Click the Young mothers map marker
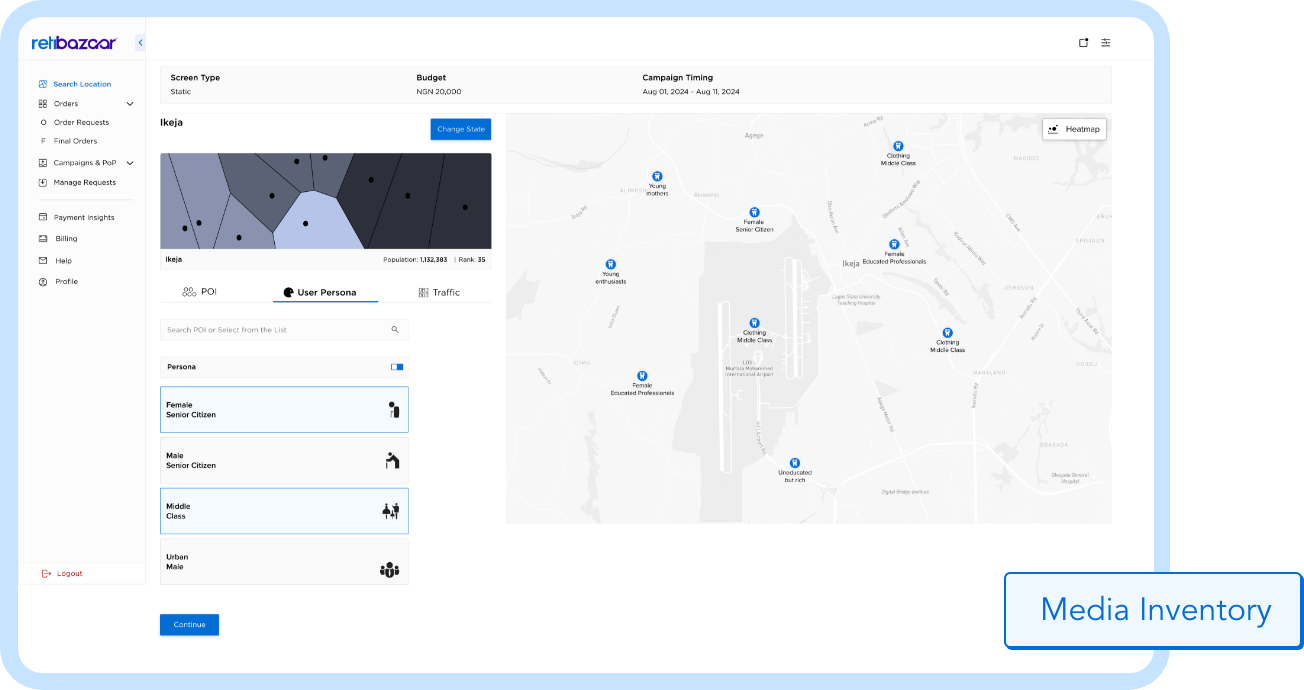 pyautogui.click(x=657, y=176)
